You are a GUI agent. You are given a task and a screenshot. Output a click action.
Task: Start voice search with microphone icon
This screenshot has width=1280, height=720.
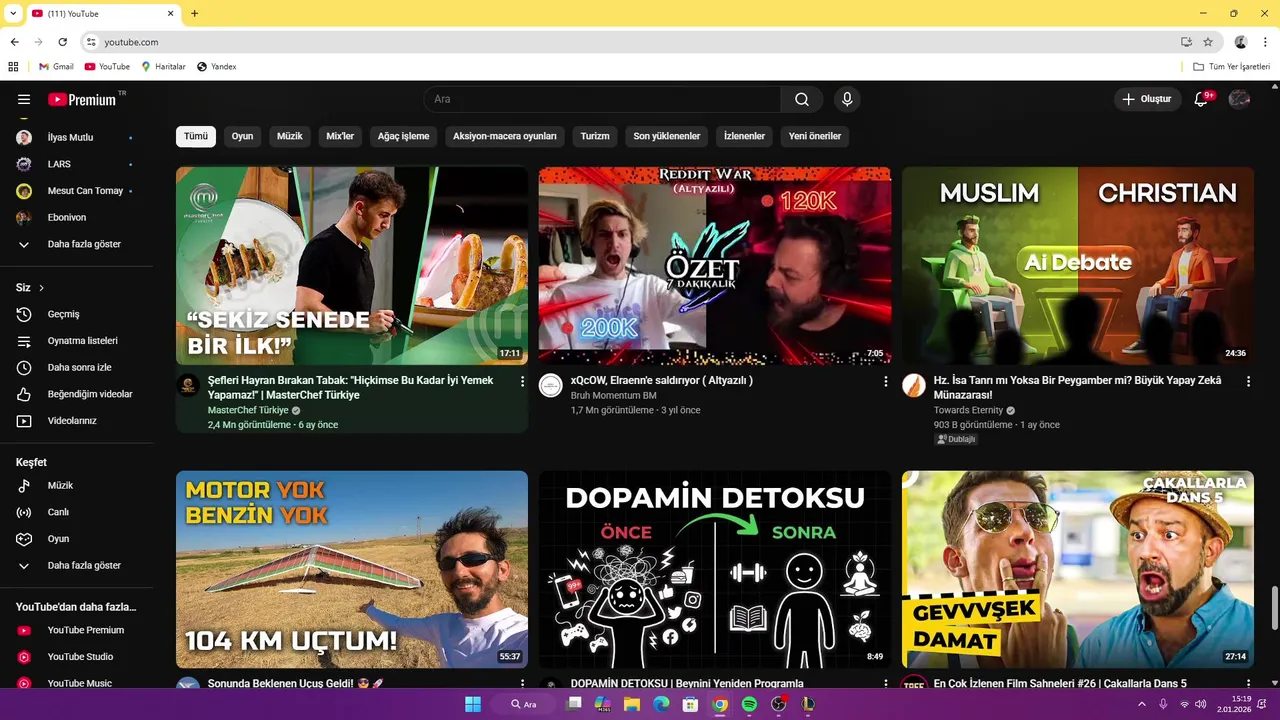click(847, 99)
